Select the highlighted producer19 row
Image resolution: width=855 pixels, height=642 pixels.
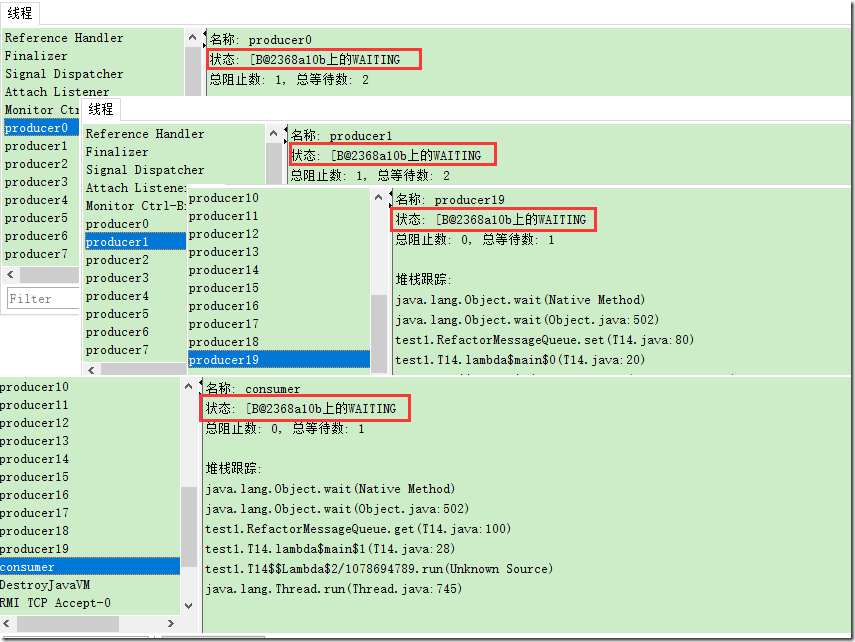279,359
